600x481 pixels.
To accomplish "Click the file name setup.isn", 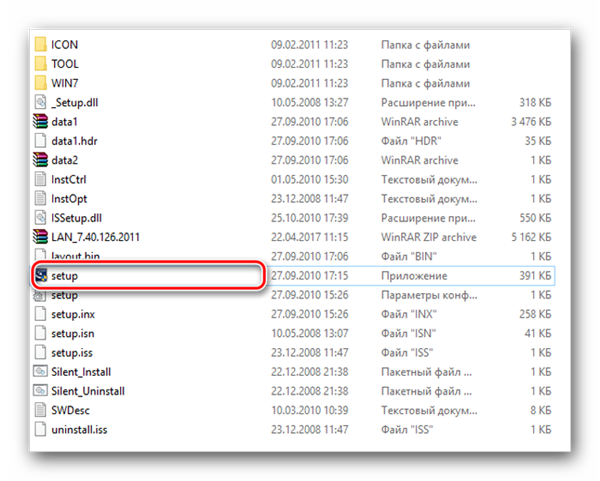I will tap(73, 333).
